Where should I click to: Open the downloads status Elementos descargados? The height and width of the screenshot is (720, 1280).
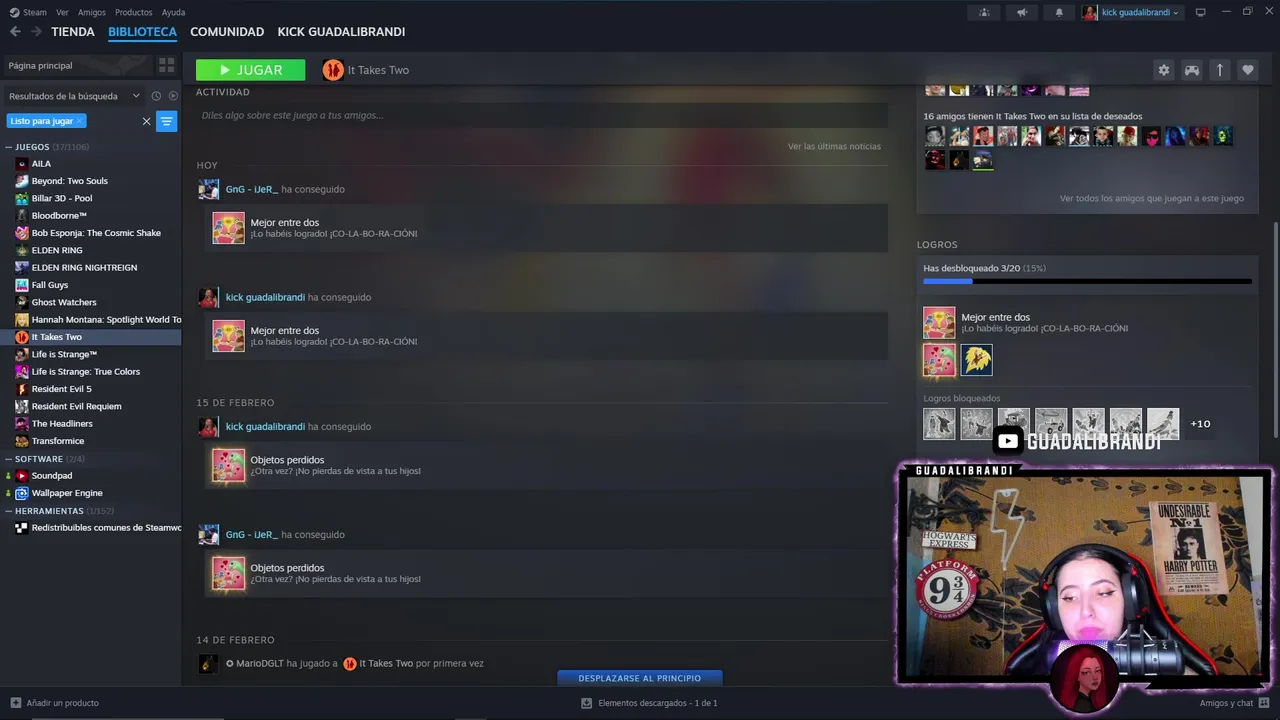point(649,703)
